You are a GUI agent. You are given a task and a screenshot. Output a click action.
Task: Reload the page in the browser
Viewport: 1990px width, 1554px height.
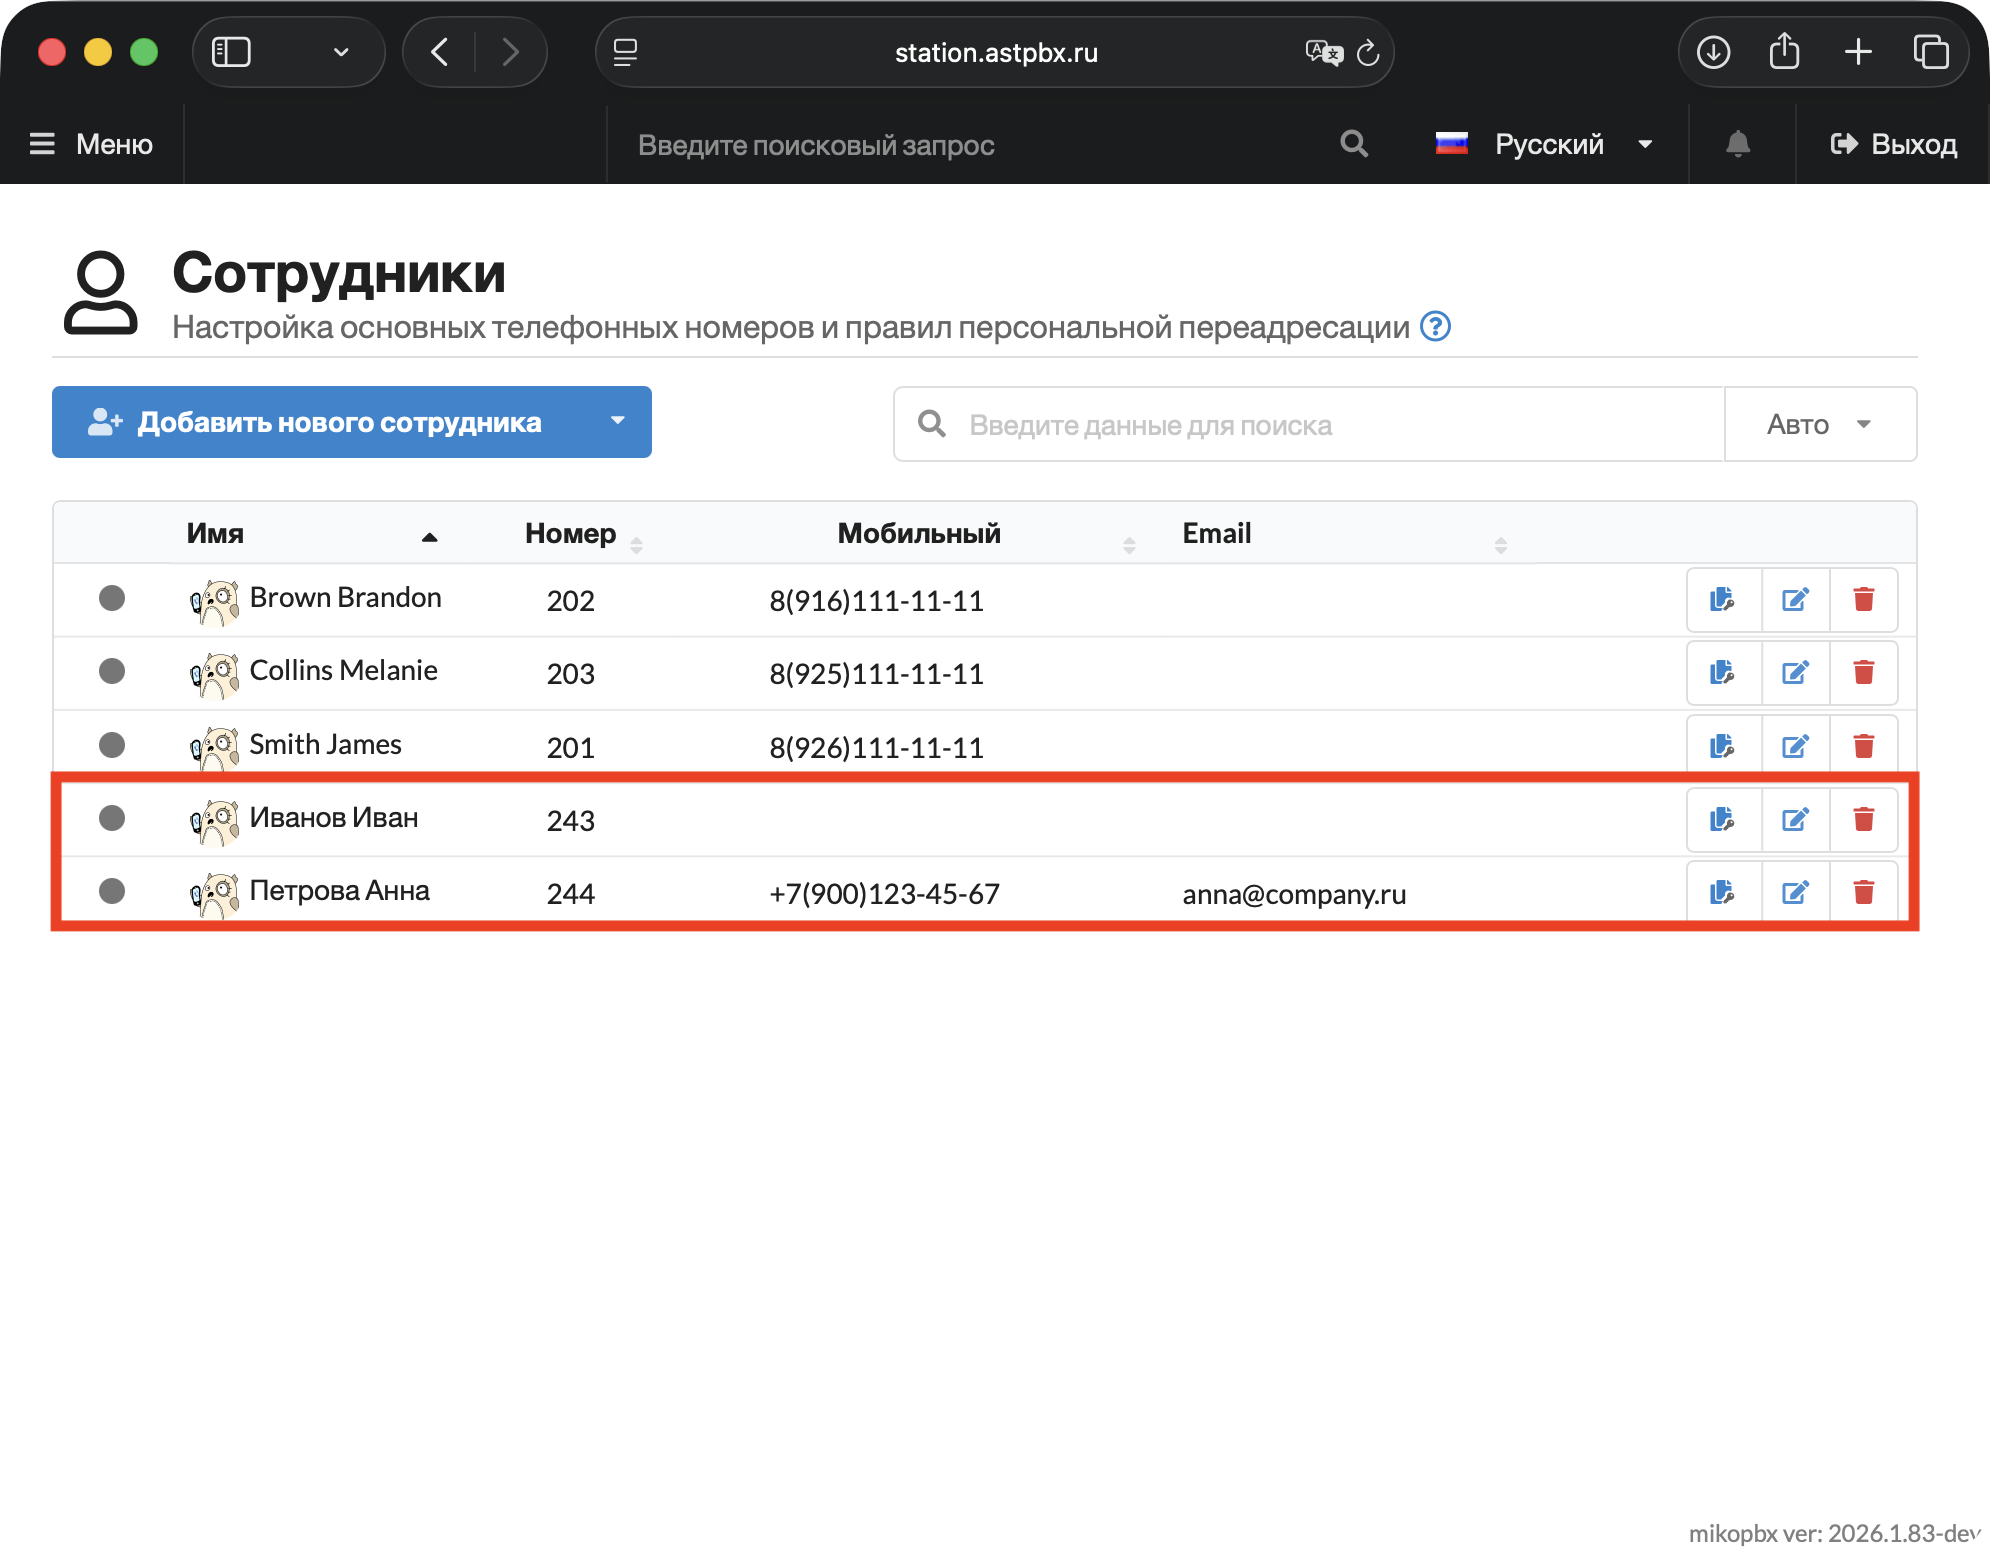click(1368, 53)
